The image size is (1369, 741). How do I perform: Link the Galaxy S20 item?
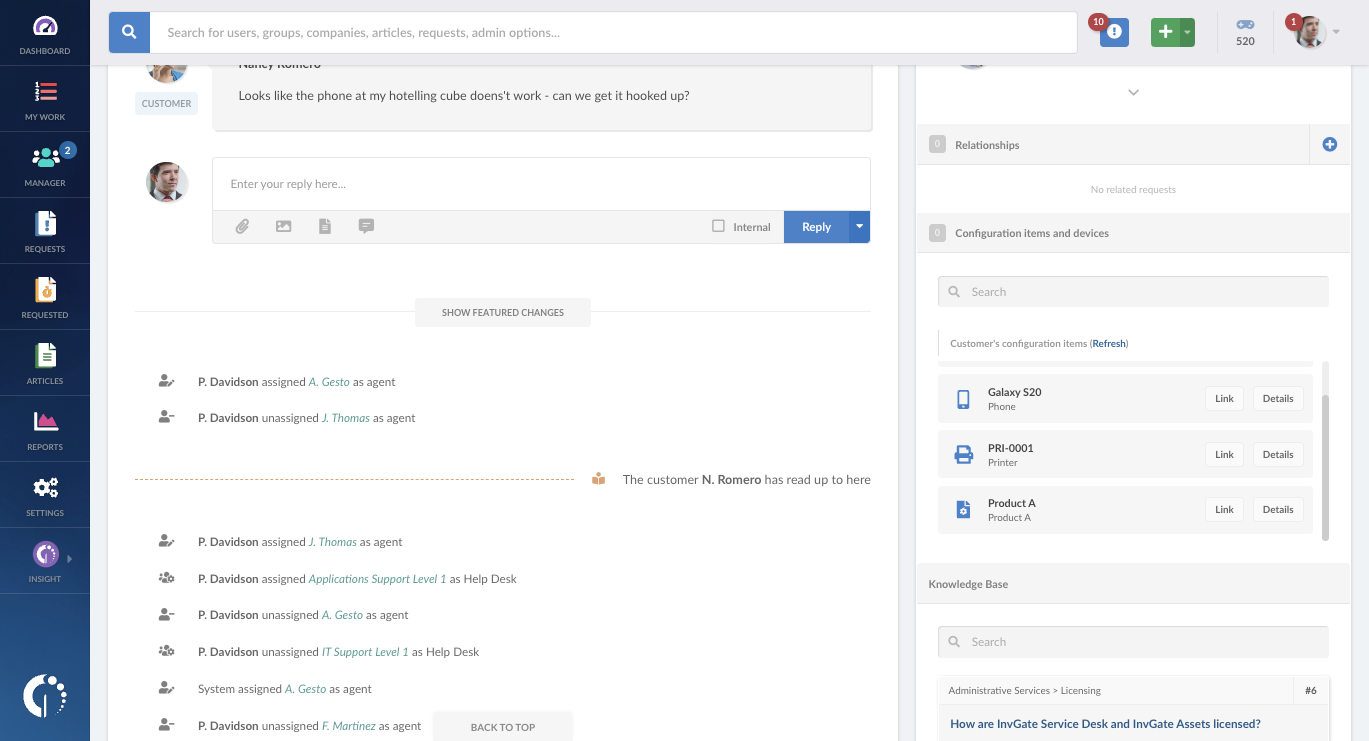(x=1224, y=398)
